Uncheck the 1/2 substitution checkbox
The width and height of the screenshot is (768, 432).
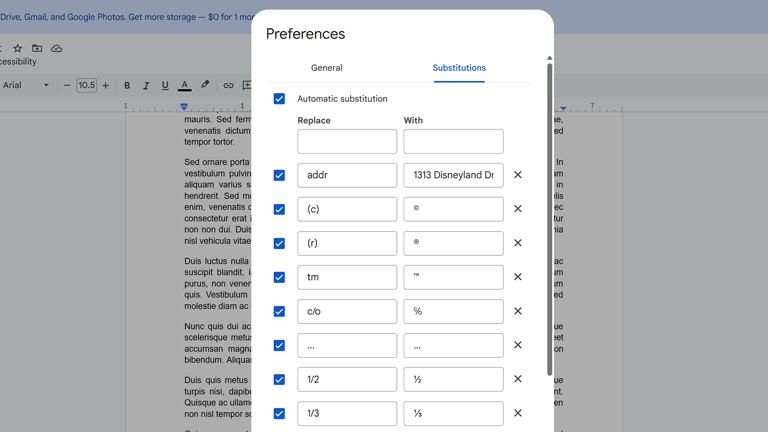279,380
